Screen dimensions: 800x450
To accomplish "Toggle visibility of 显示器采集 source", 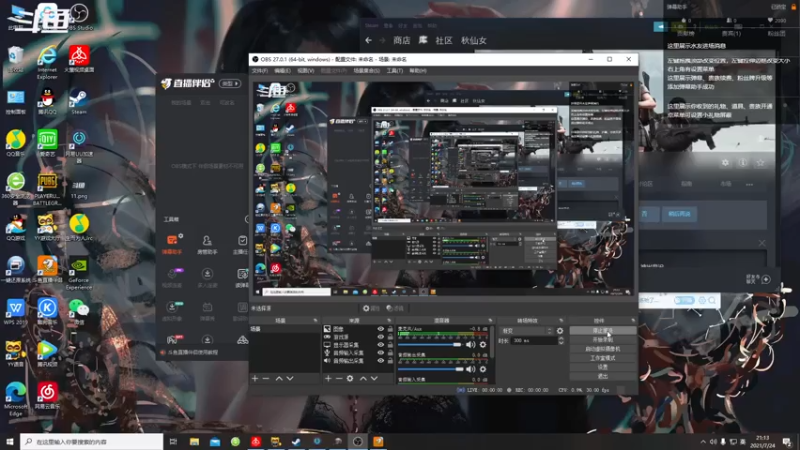I will point(380,345).
